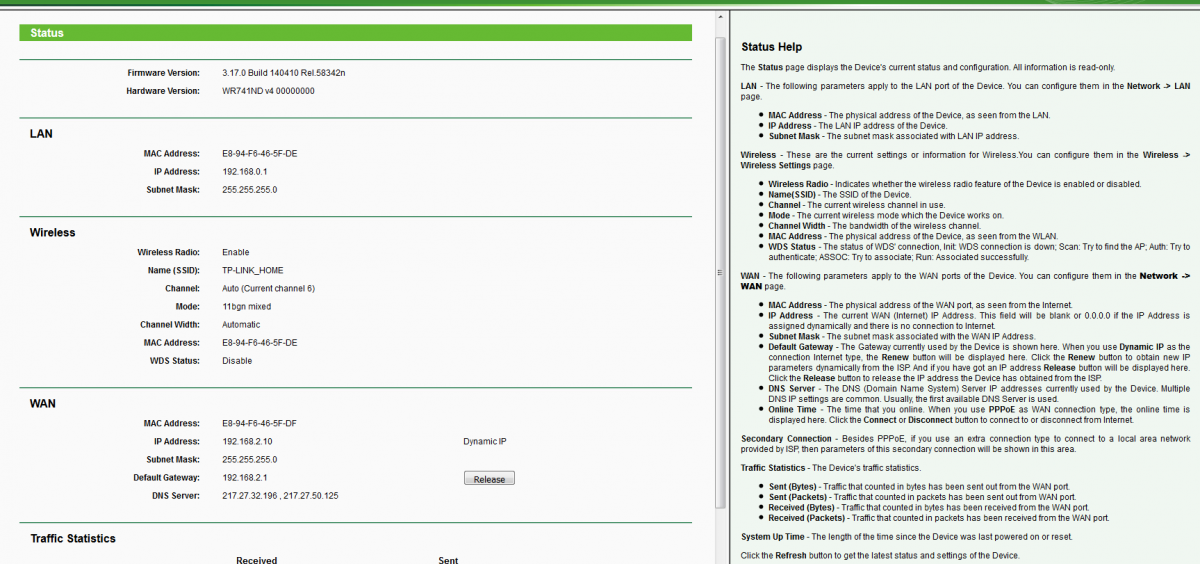Click the Wireless section heading
Screen dimensions: 1200x564
pyautogui.click(x=52, y=232)
